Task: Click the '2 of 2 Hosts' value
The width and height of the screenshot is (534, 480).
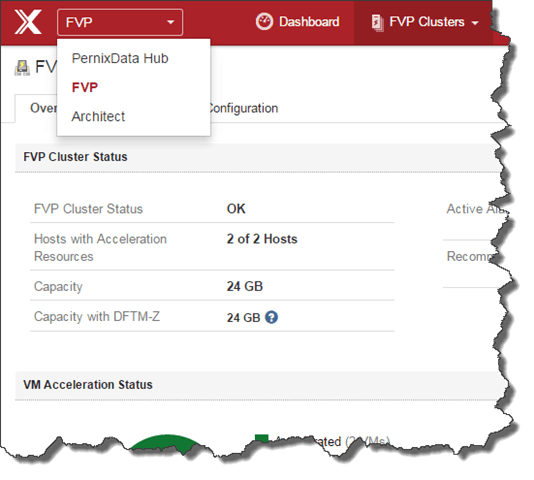Action: (262, 239)
